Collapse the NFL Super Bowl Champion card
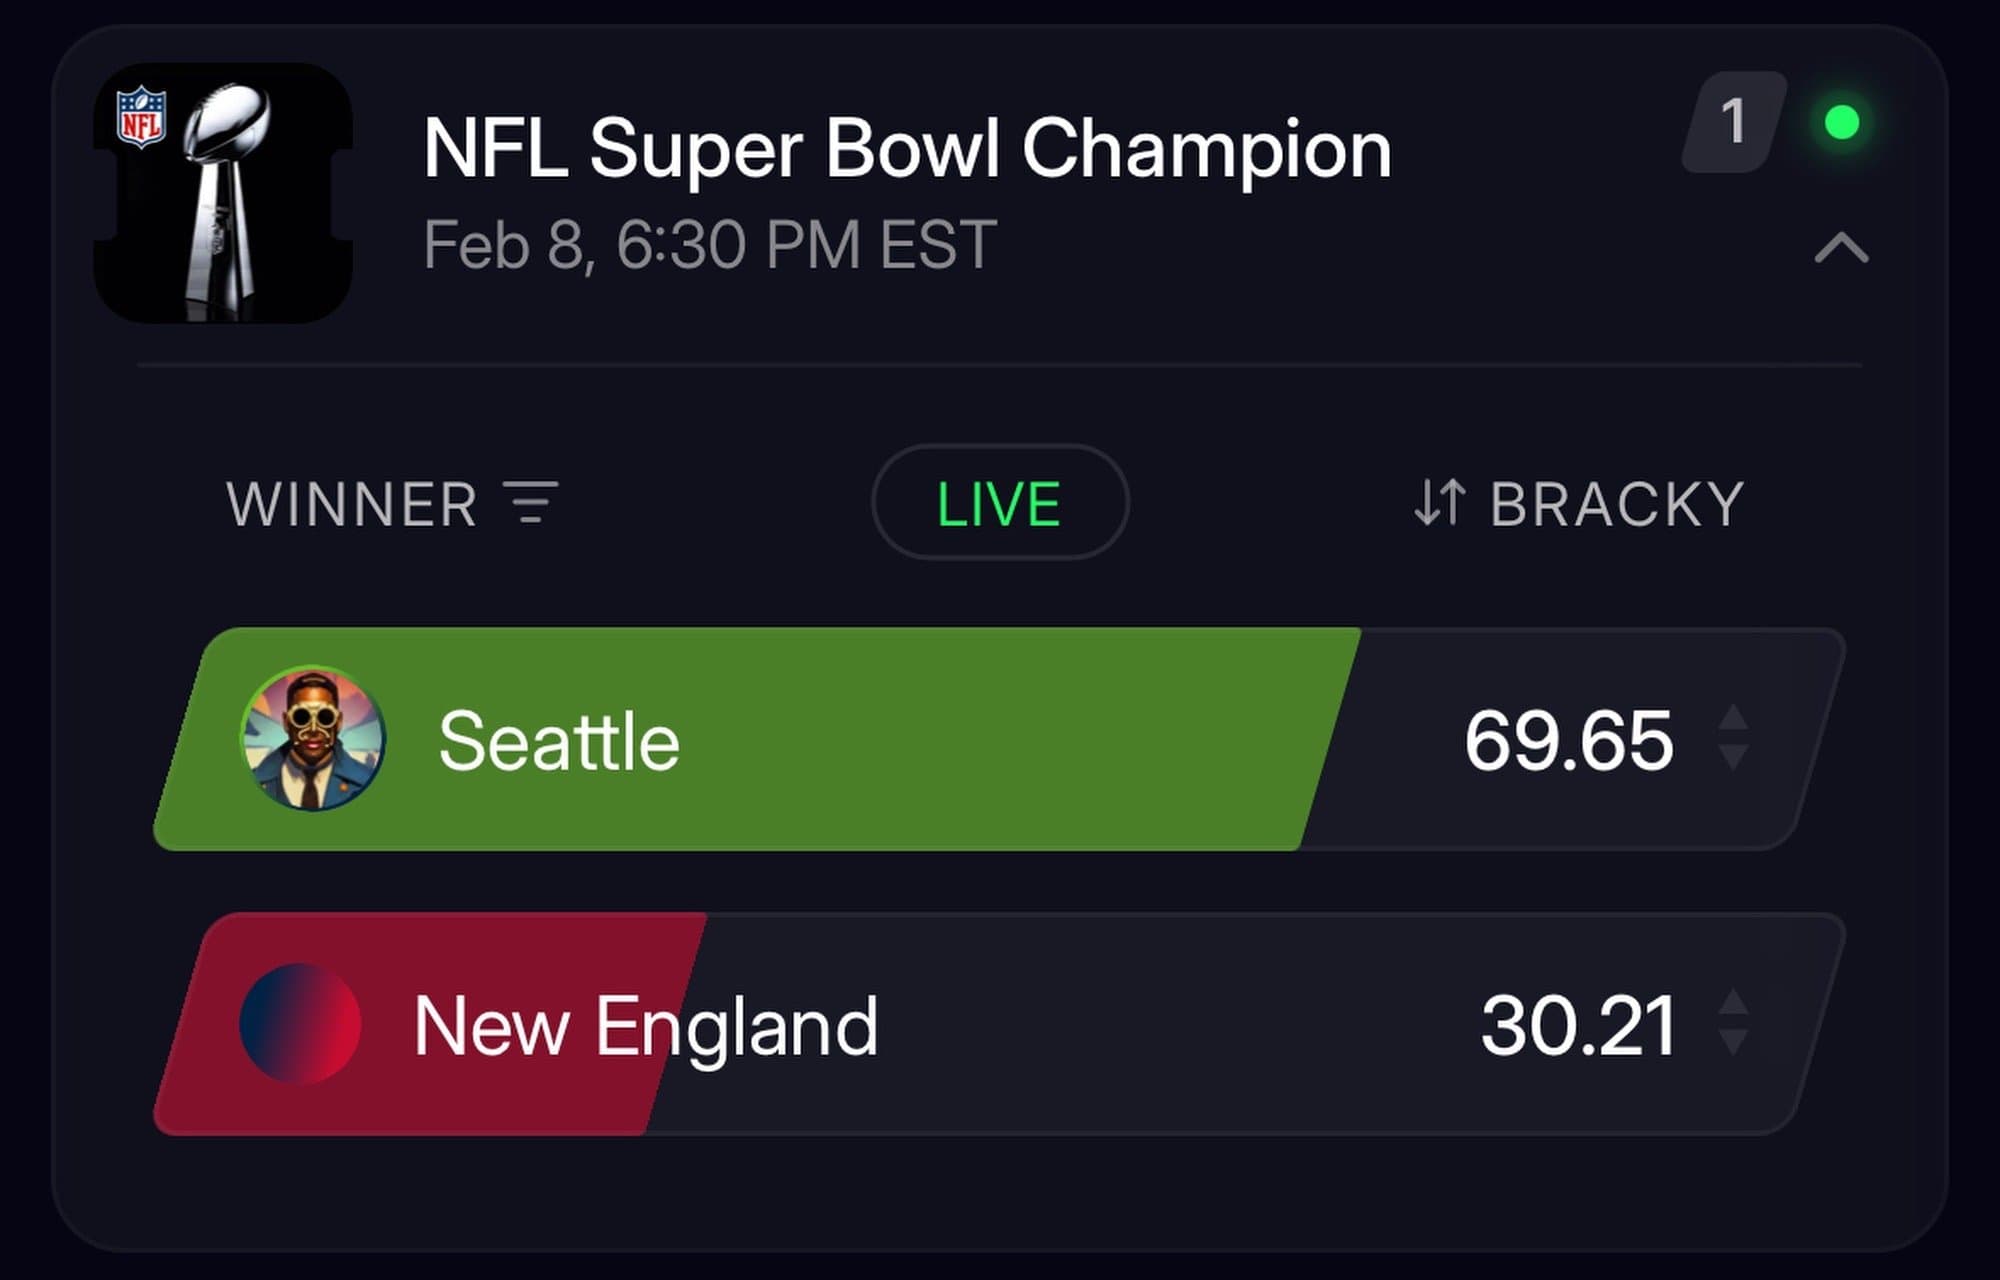Screen dimensions: 2000x1280 (1841, 247)
